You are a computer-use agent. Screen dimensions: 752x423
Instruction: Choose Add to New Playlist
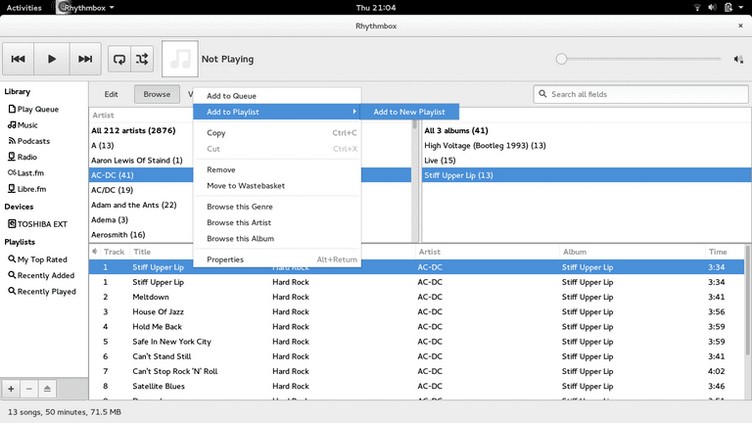[x=408, y=112]
